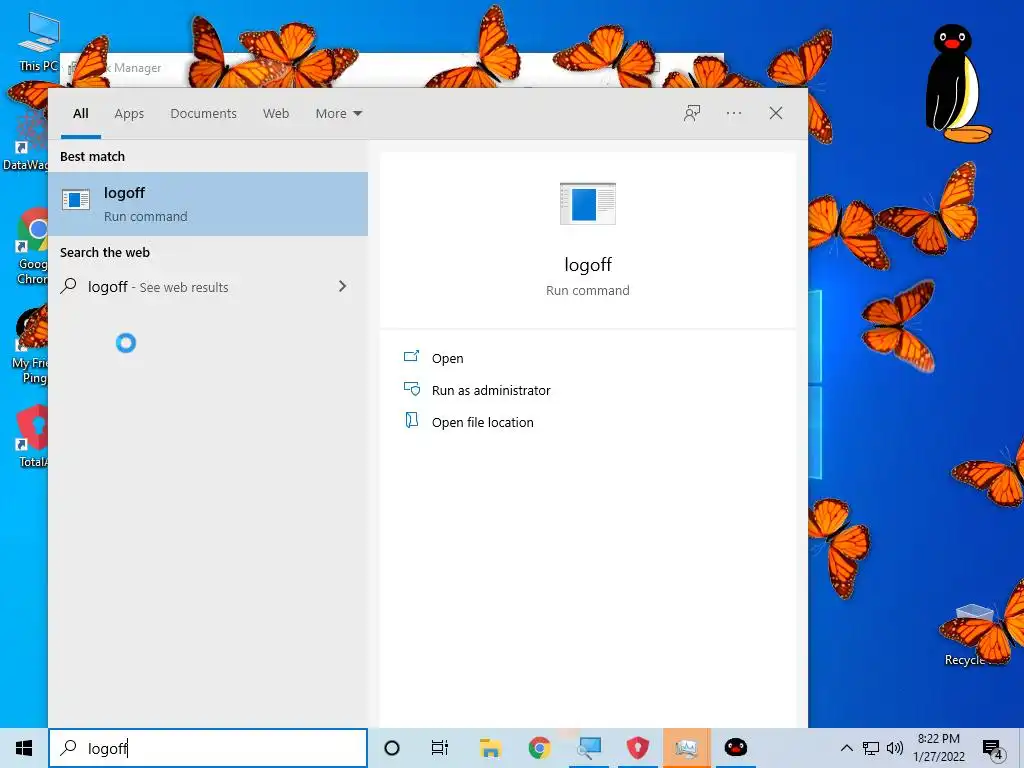Click Open in the preview pane
Image resolution: width=1024 pixels, height=768 pixels.
click(x=447, y=359)
